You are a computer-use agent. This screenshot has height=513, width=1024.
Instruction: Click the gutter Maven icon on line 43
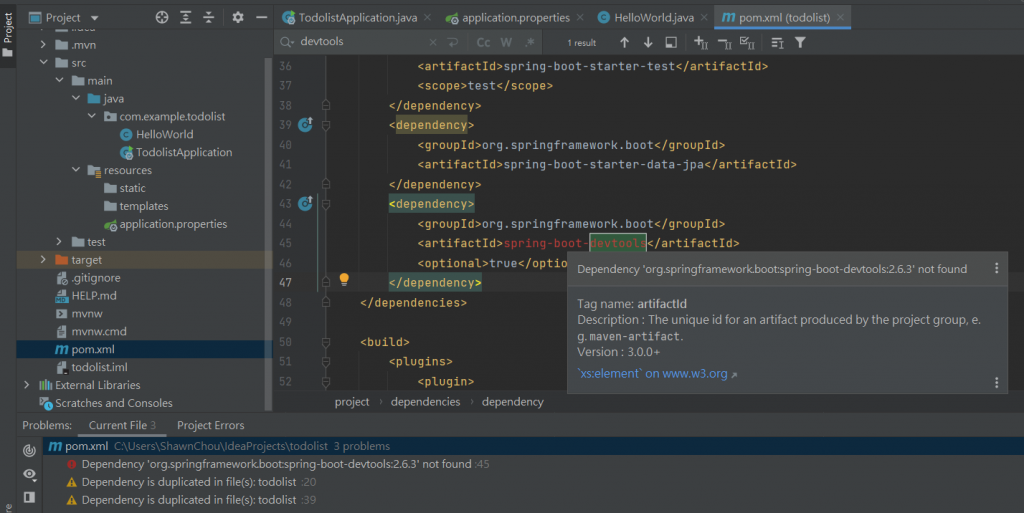305,203
